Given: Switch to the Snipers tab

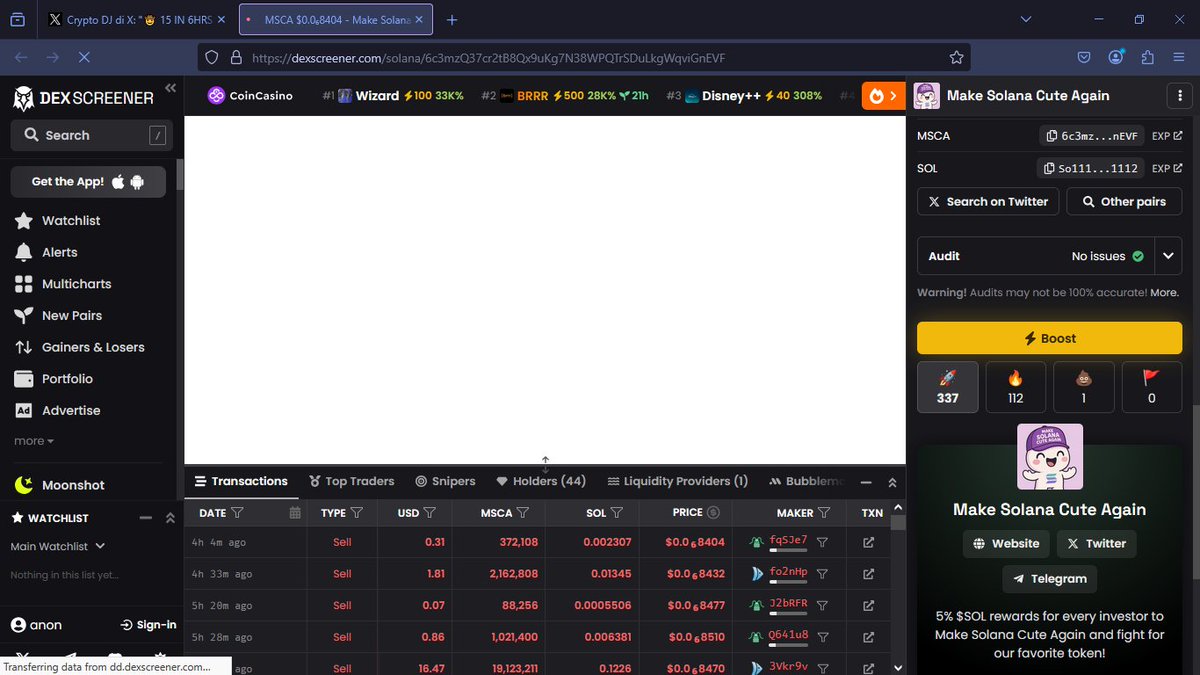Looking at the screenshot, I should click(445, 481).
